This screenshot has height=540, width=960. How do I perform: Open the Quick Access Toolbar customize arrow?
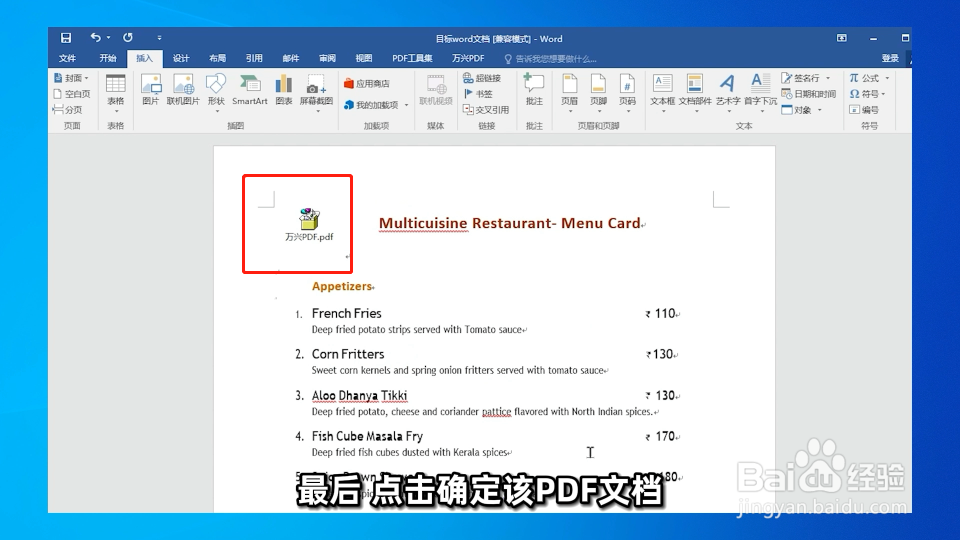click(x=159, y=38)
